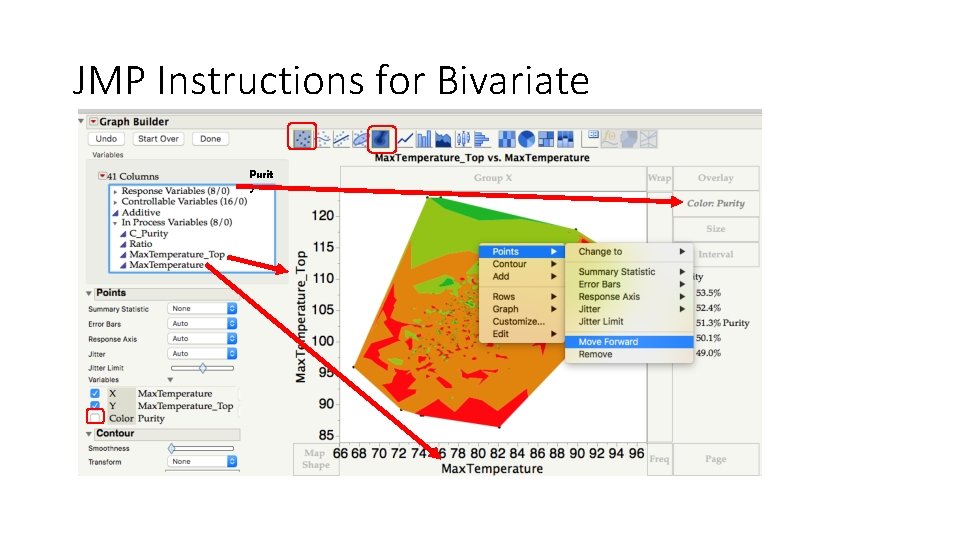The height and width of the screenshot is (540, 960).
Task: Choose Move Forward in submenu
Action: point(629,342)
